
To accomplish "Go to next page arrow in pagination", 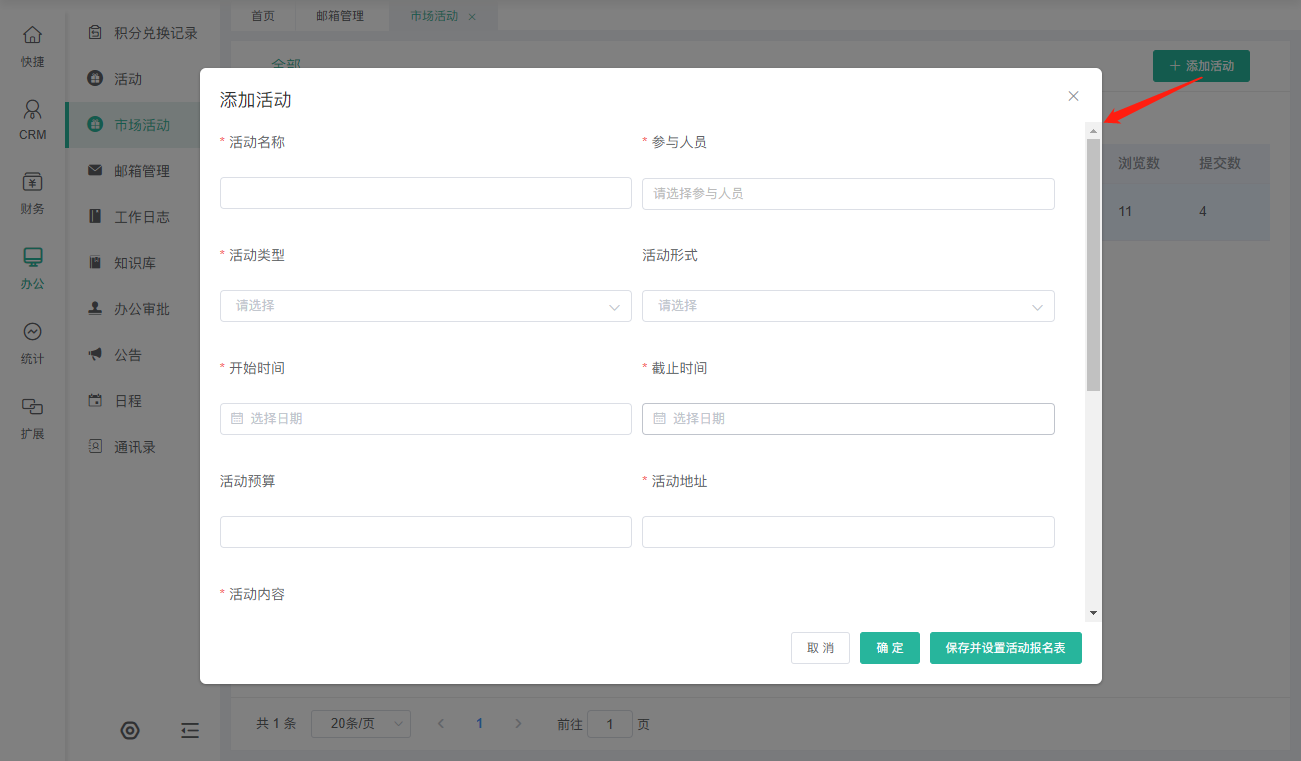I will [x=518, y=724].
